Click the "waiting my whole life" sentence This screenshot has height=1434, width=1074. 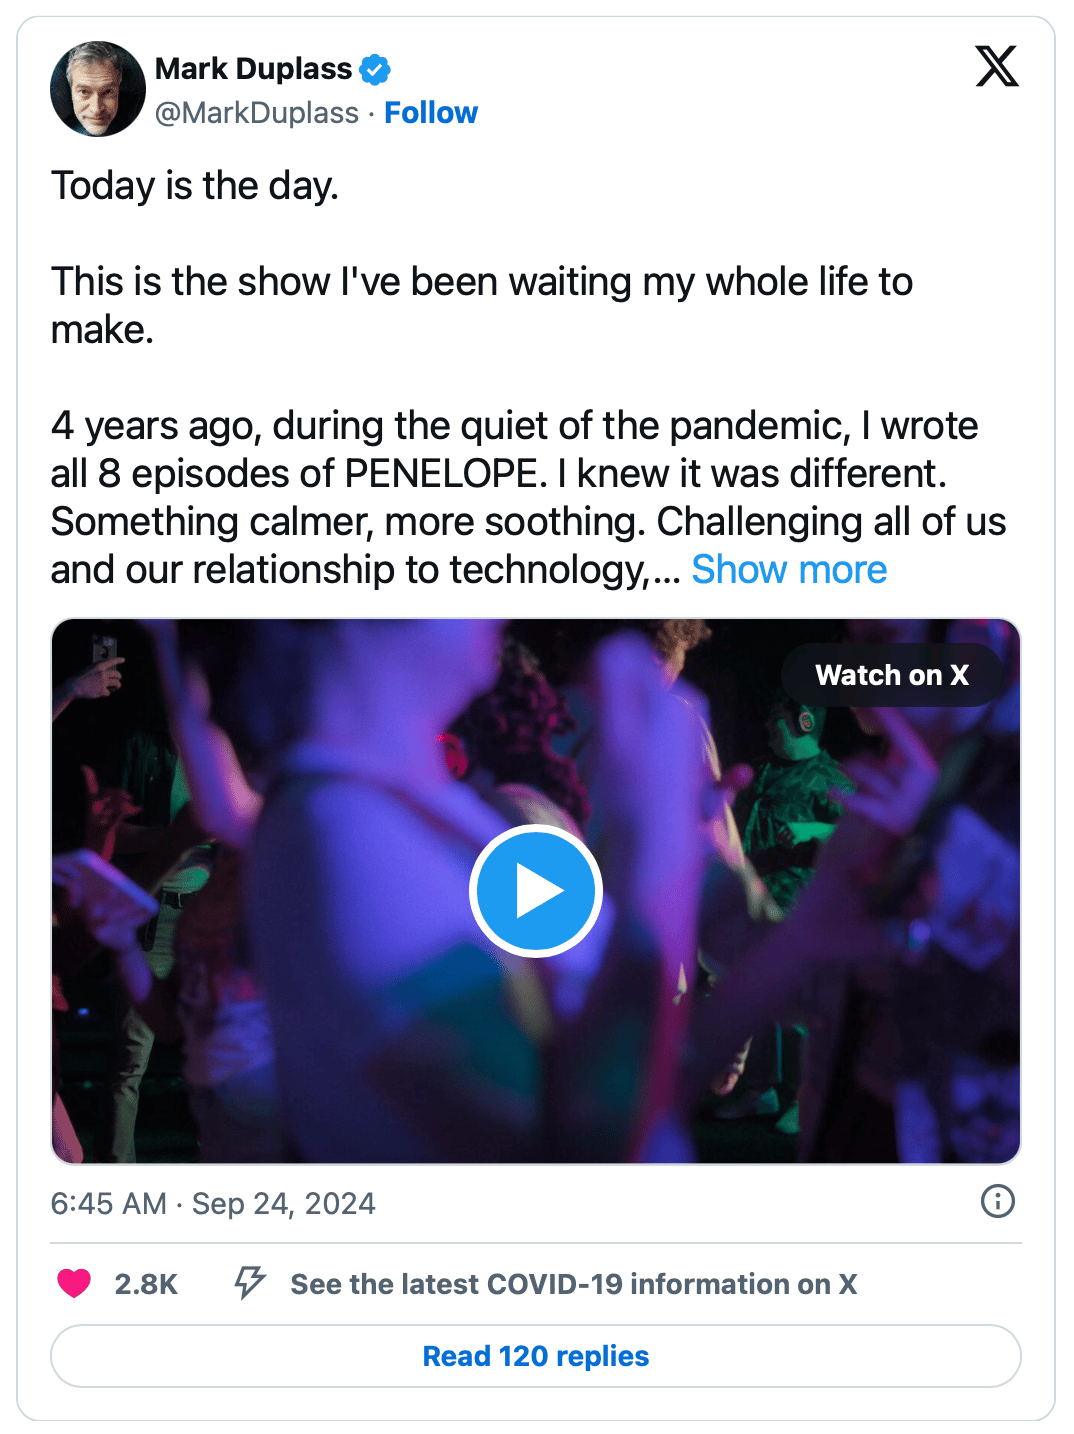coord(481,283)
